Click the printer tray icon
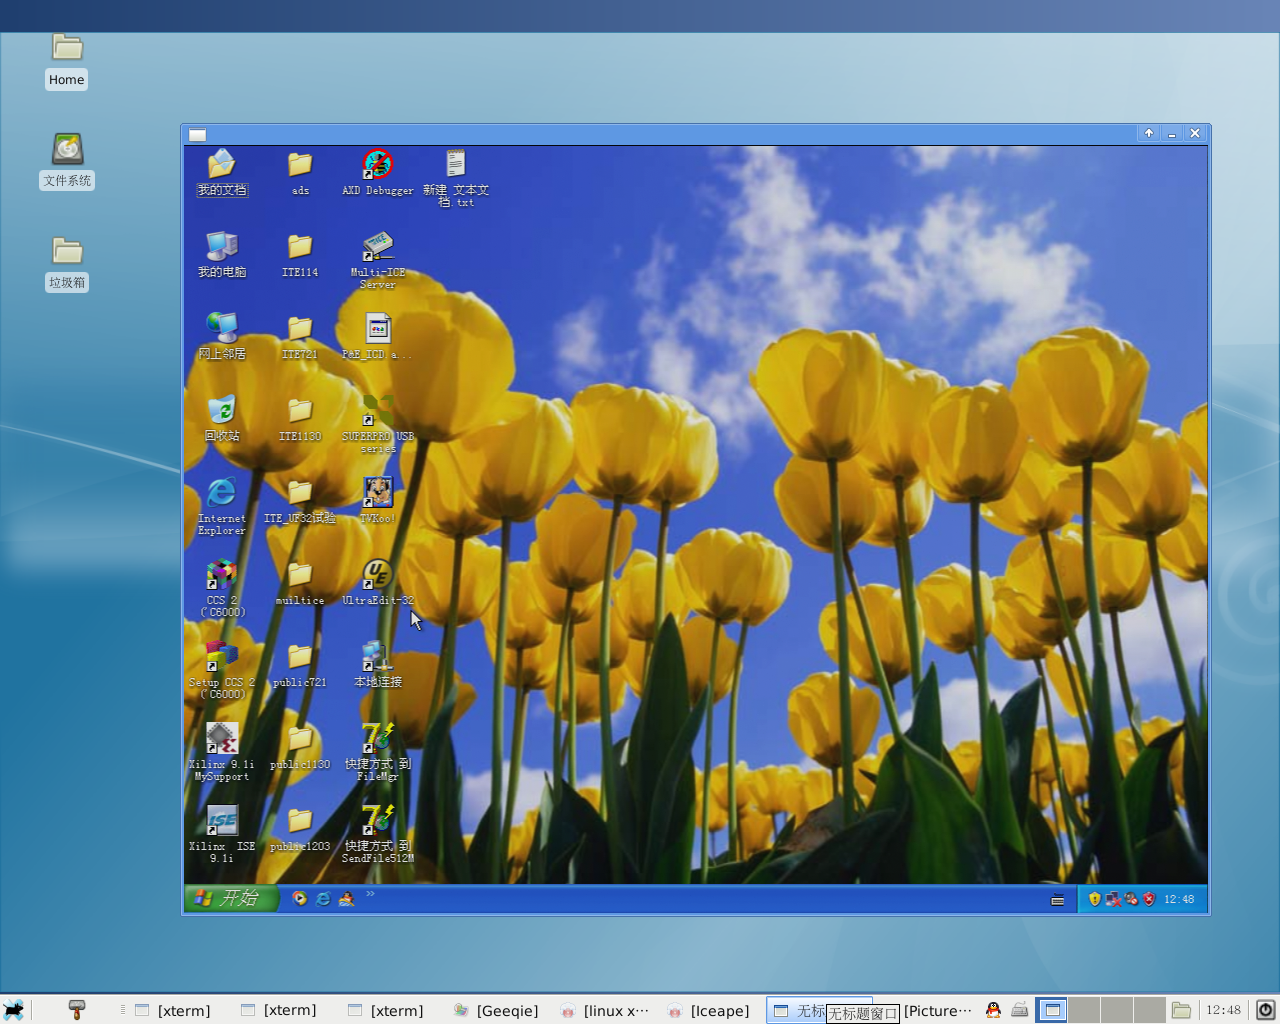The width and height of the screenshot is (1280, 1024). click(1019, 1010)
